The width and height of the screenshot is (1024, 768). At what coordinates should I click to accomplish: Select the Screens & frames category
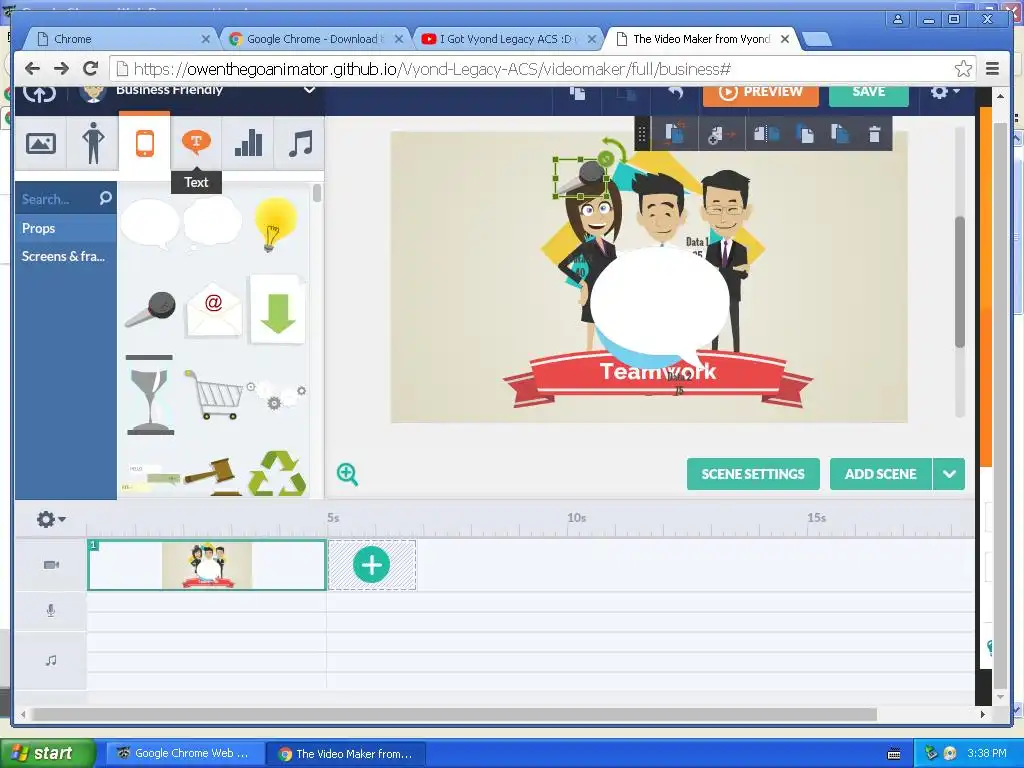coord(65,256)
